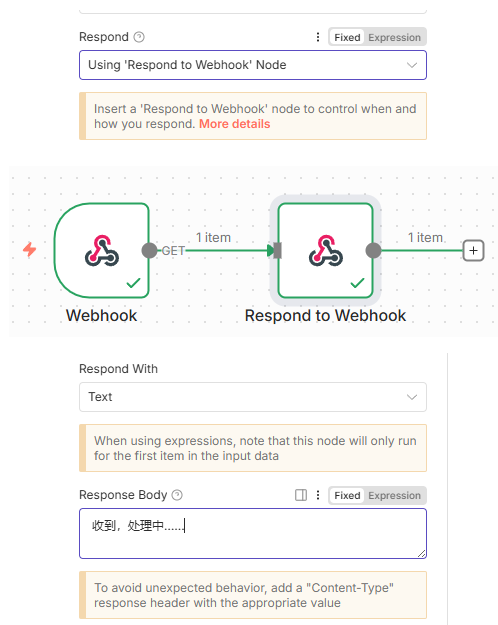
Task: Click inside the Response Body text area
Action: point(253,533)
